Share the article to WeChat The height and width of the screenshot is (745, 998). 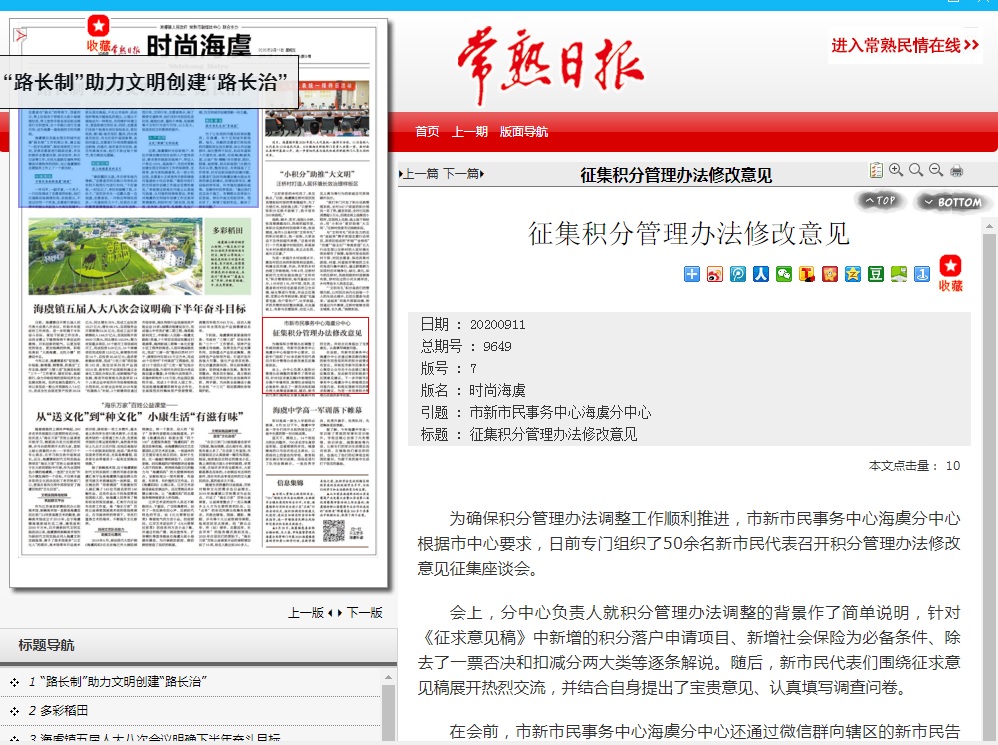tap(784, 274)
